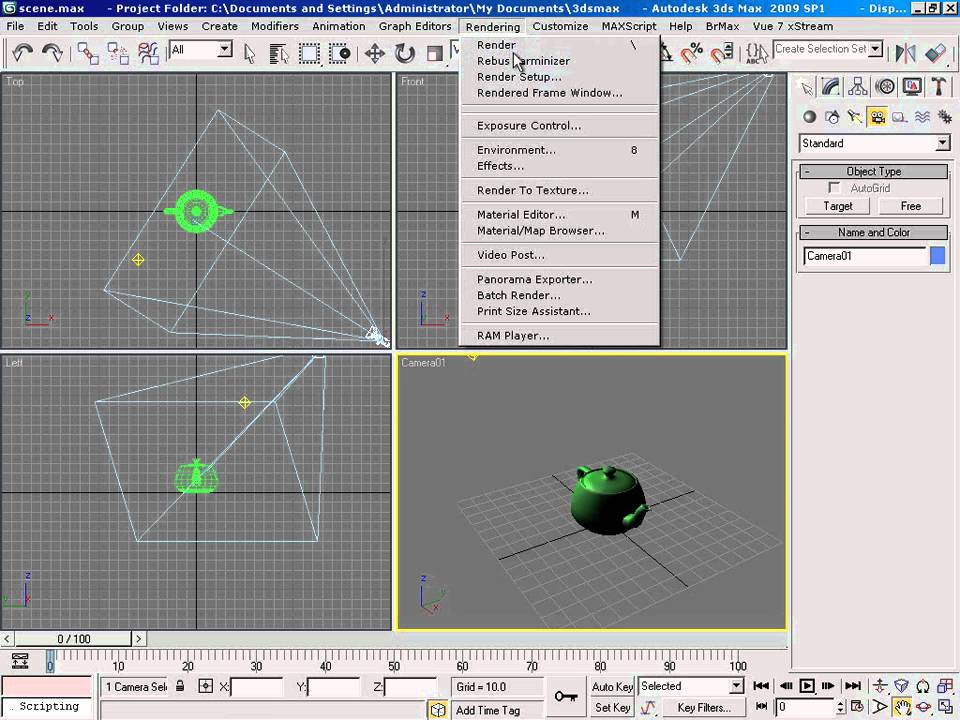This screenshot has width=960, height=720.
Task: Open Render Setup from the menu
Action: [x=559, y=77]
